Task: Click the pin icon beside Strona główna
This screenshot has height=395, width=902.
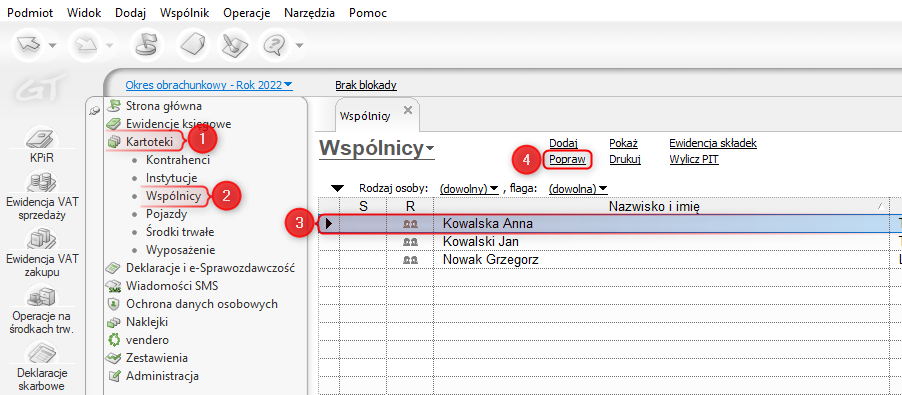Action: tap(94, 110)
